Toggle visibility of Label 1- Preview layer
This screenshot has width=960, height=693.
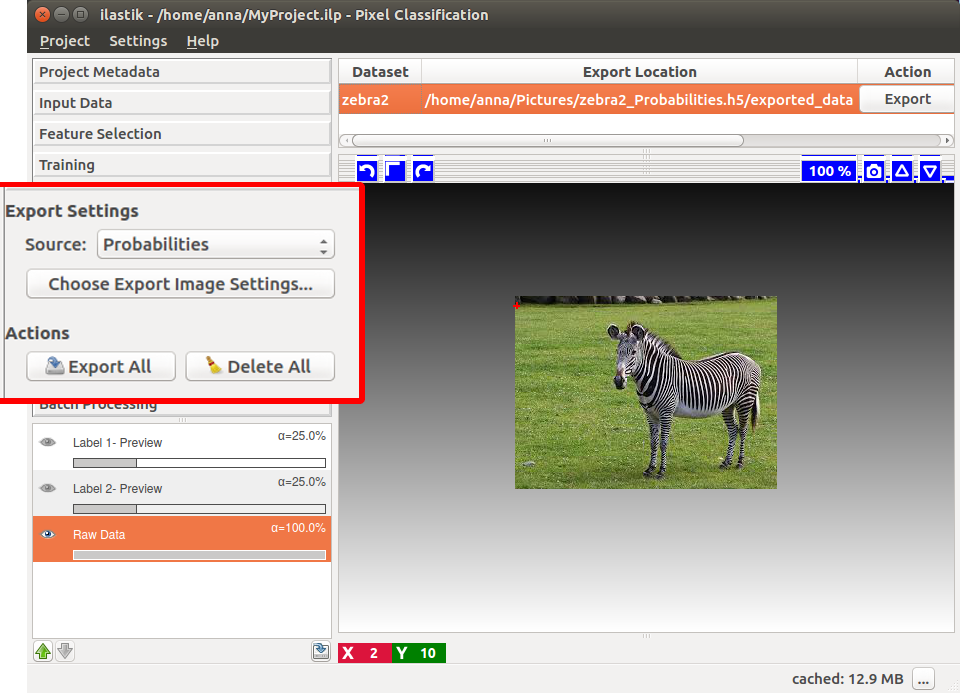(47, 442)
